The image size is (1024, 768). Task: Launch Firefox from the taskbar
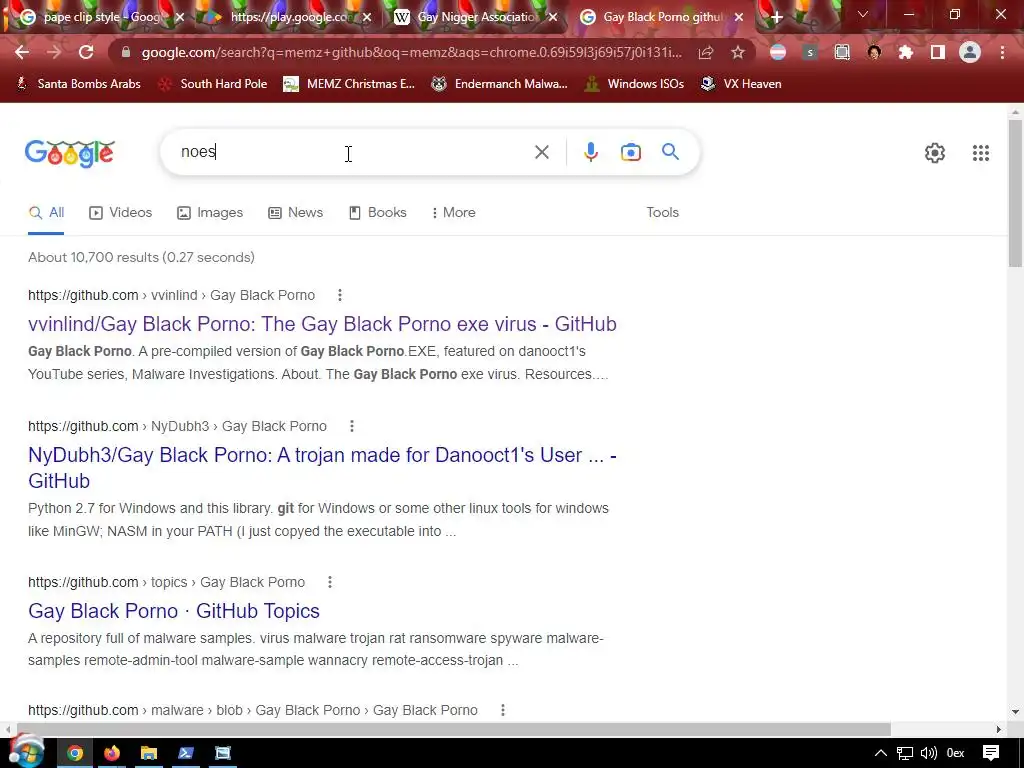112,754
